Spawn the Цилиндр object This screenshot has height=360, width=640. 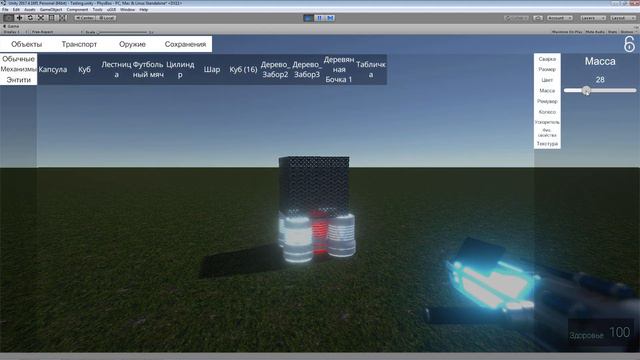click(x=180, y=69)
